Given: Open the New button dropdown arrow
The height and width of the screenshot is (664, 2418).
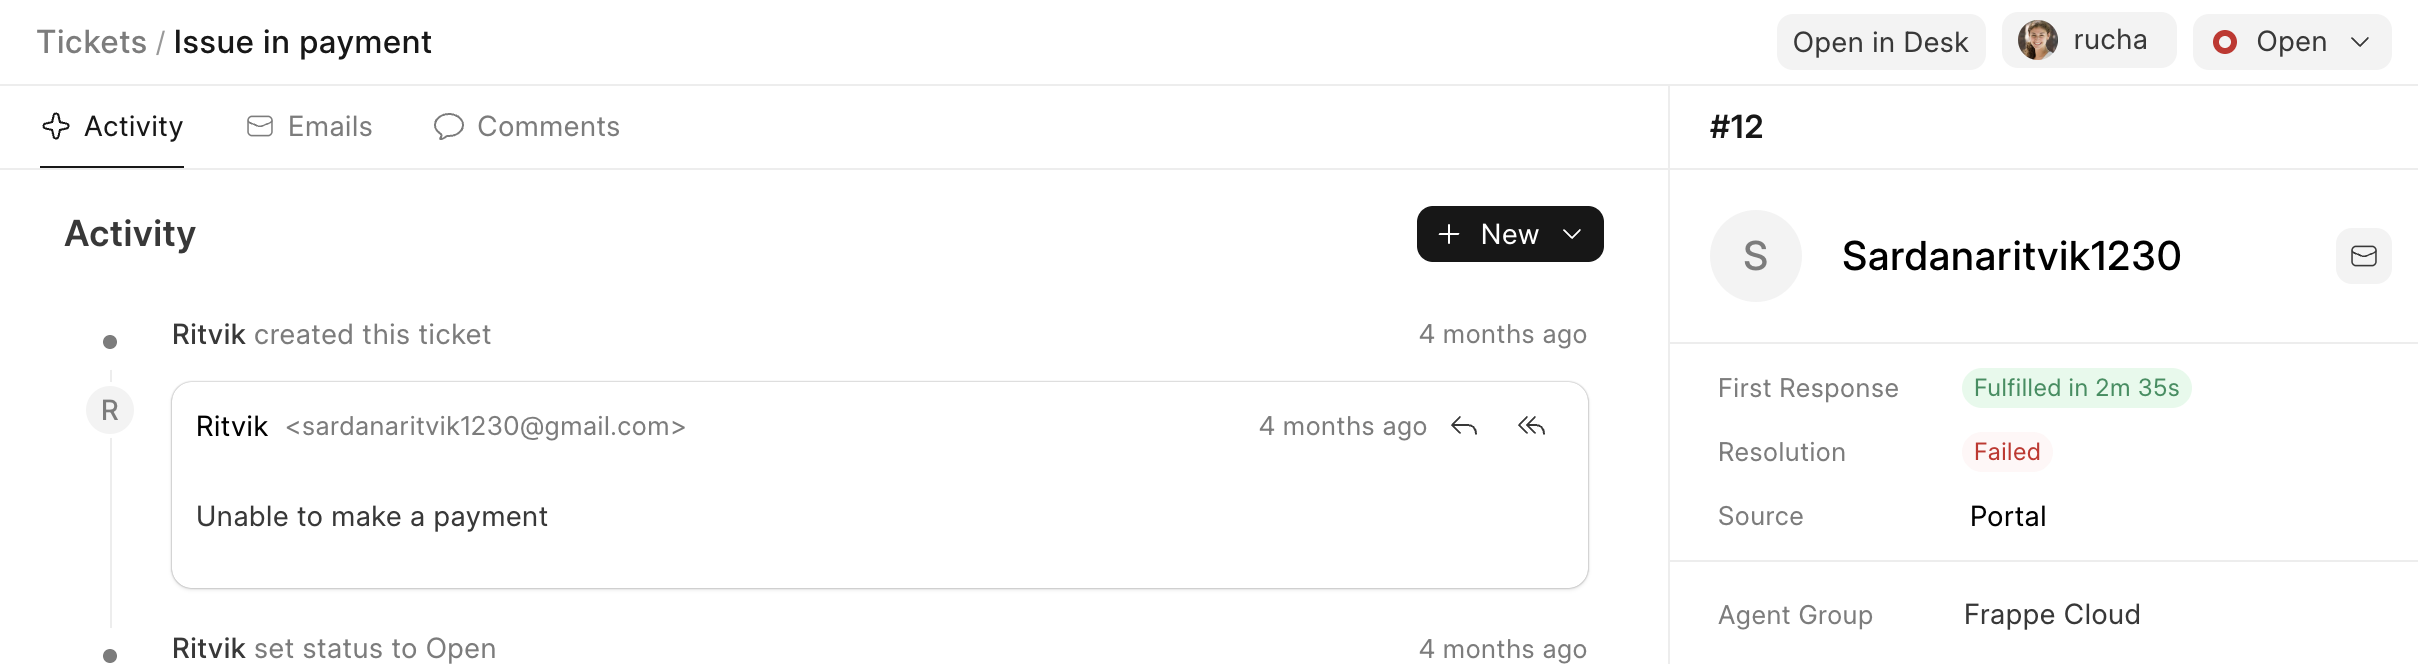Looking at the screenshot, I should 1572,234.
